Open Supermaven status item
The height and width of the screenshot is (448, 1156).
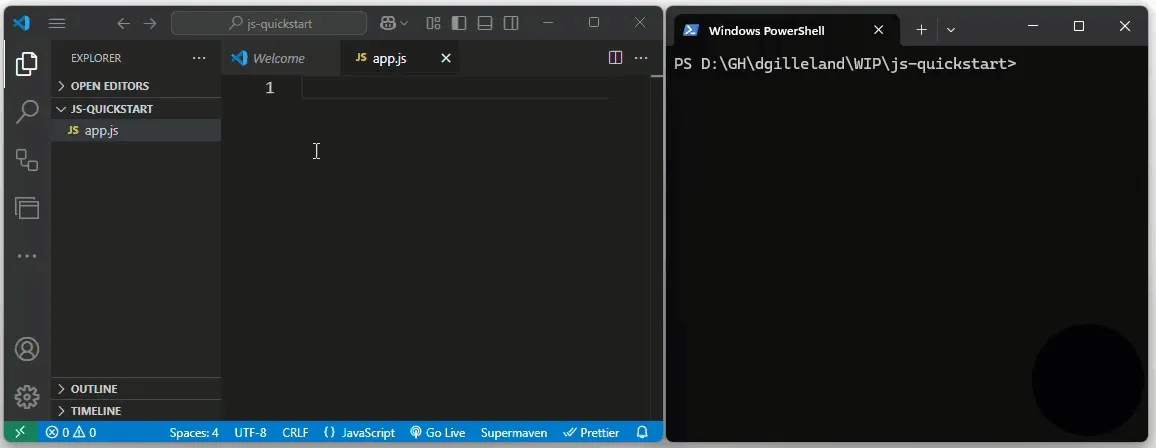pos(514,433)
